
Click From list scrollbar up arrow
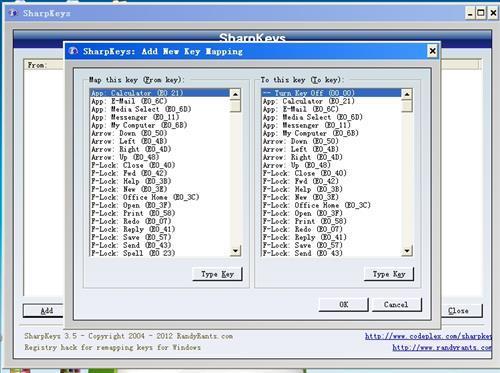click(x=235, y=94)
